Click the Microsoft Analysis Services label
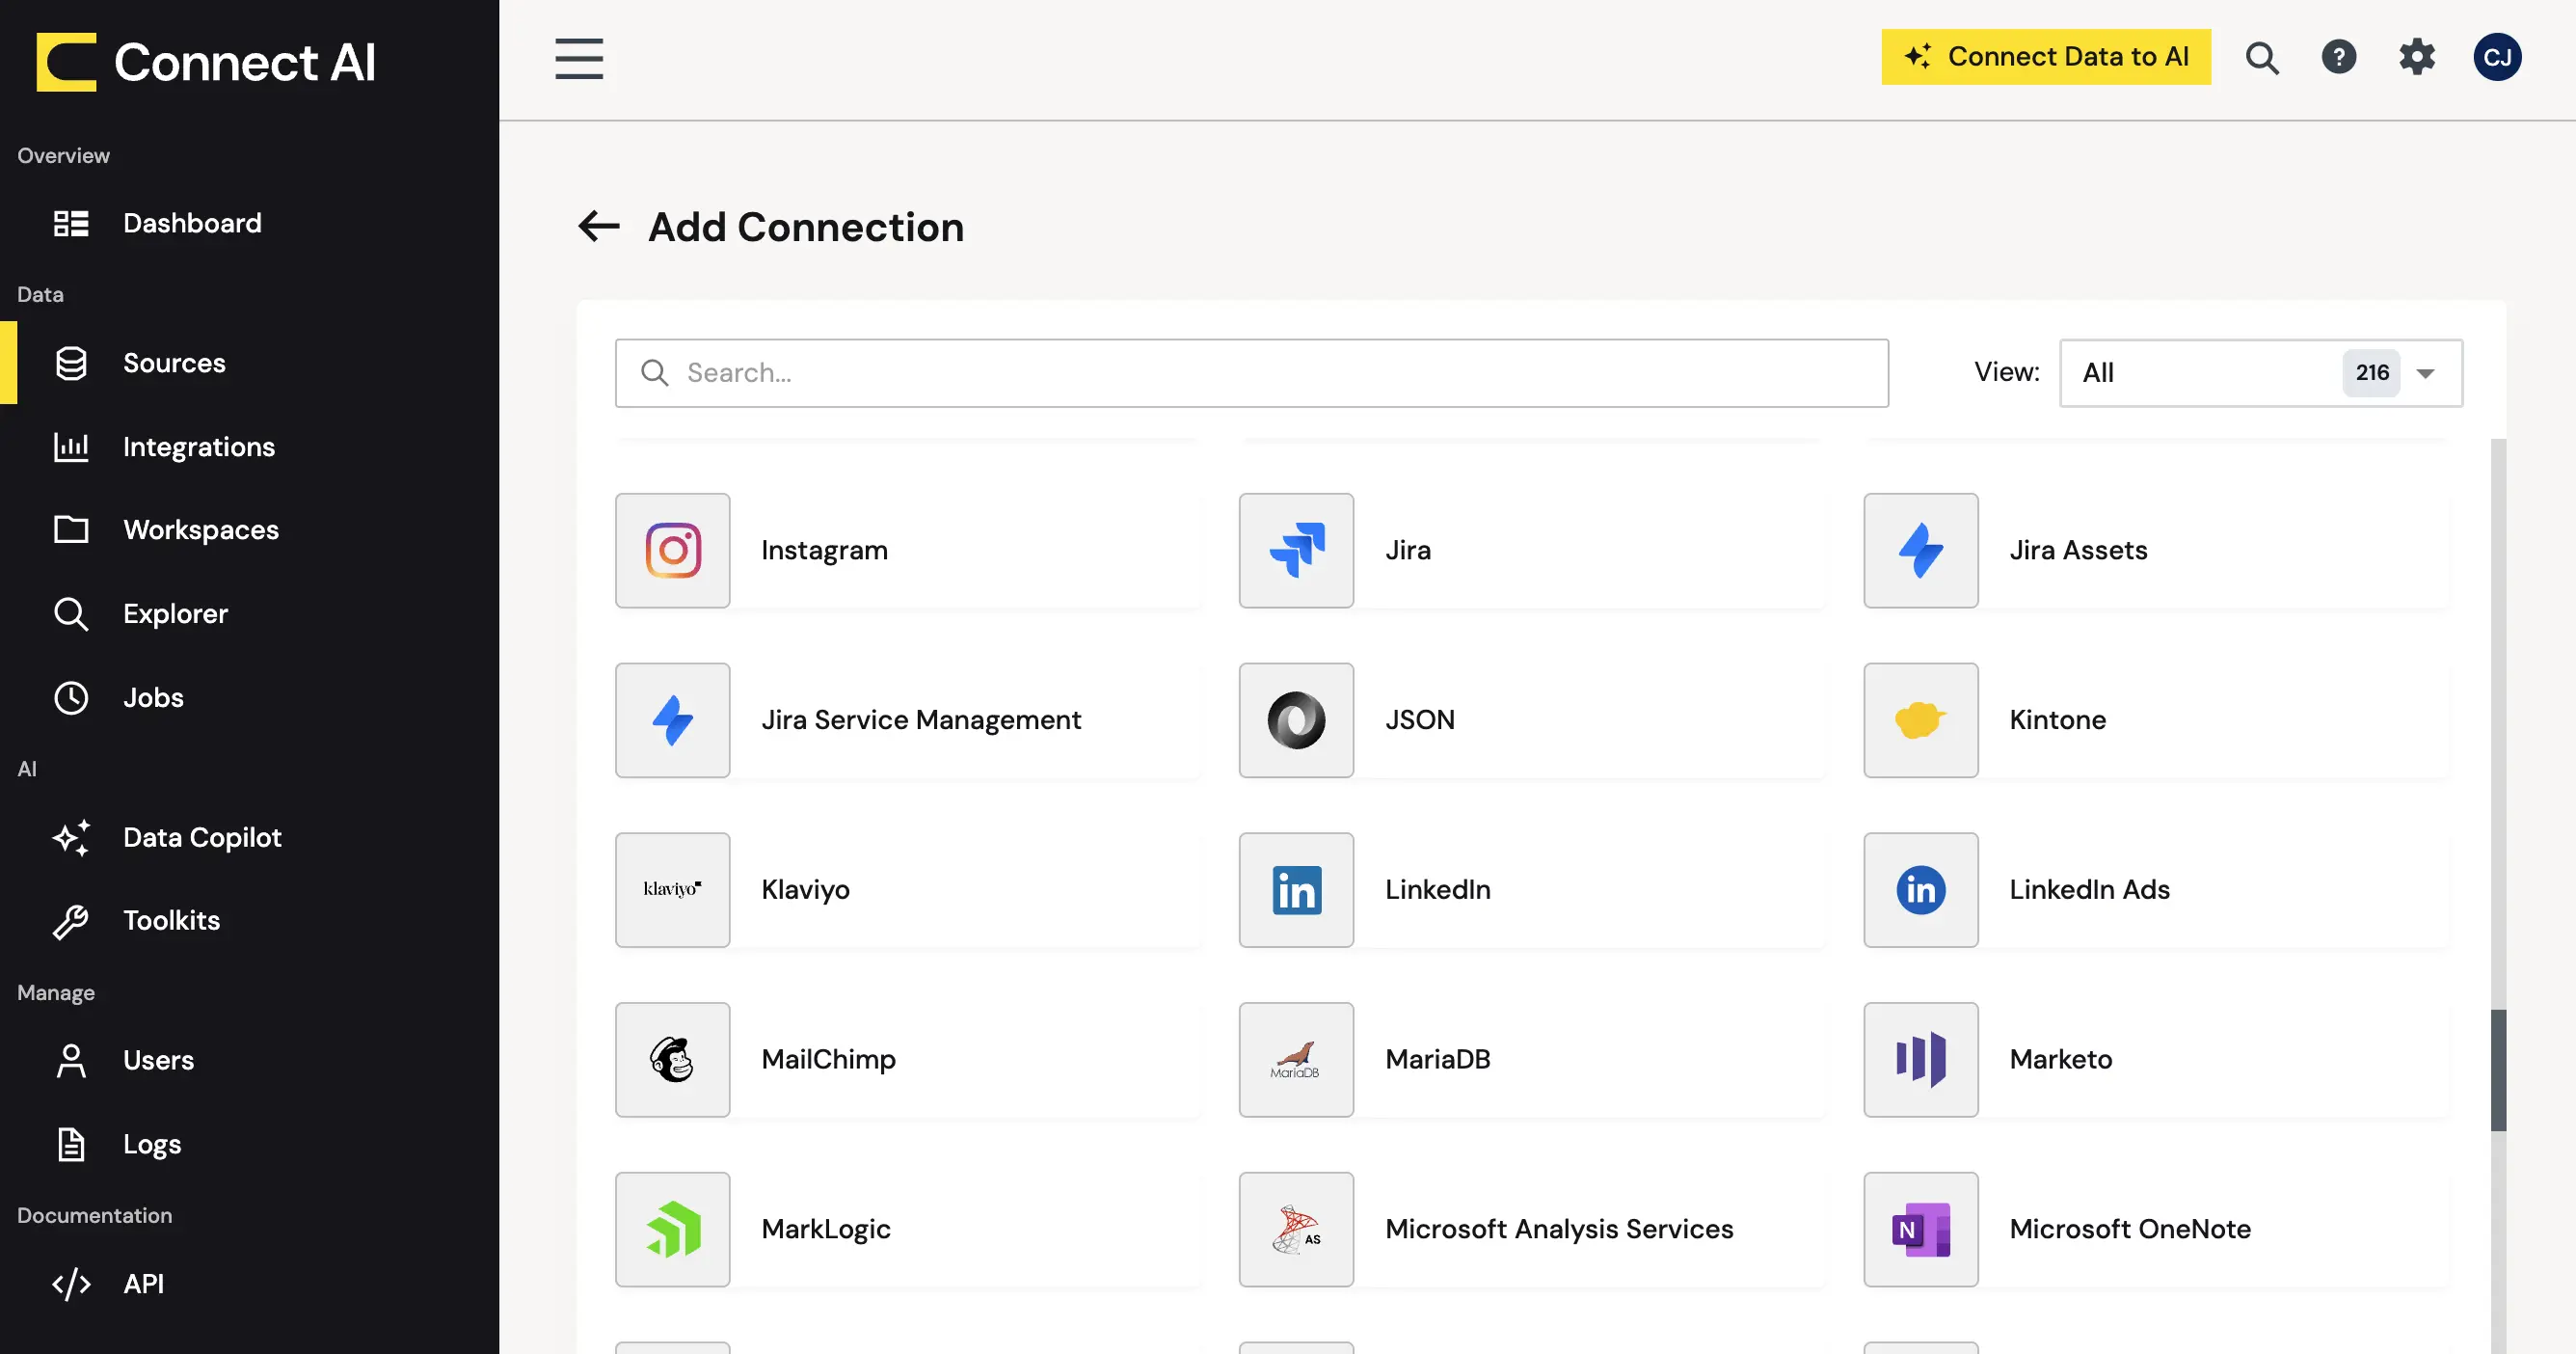 coord(1559,1229)
